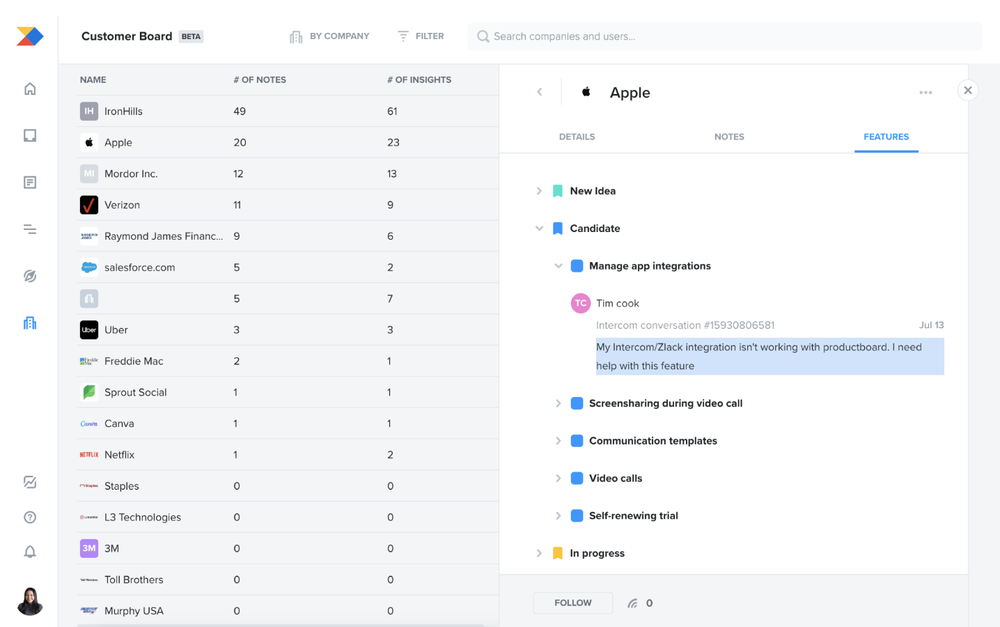Close the Apple detail panel
The image size is (1000, 627).
tap(968, 90)
